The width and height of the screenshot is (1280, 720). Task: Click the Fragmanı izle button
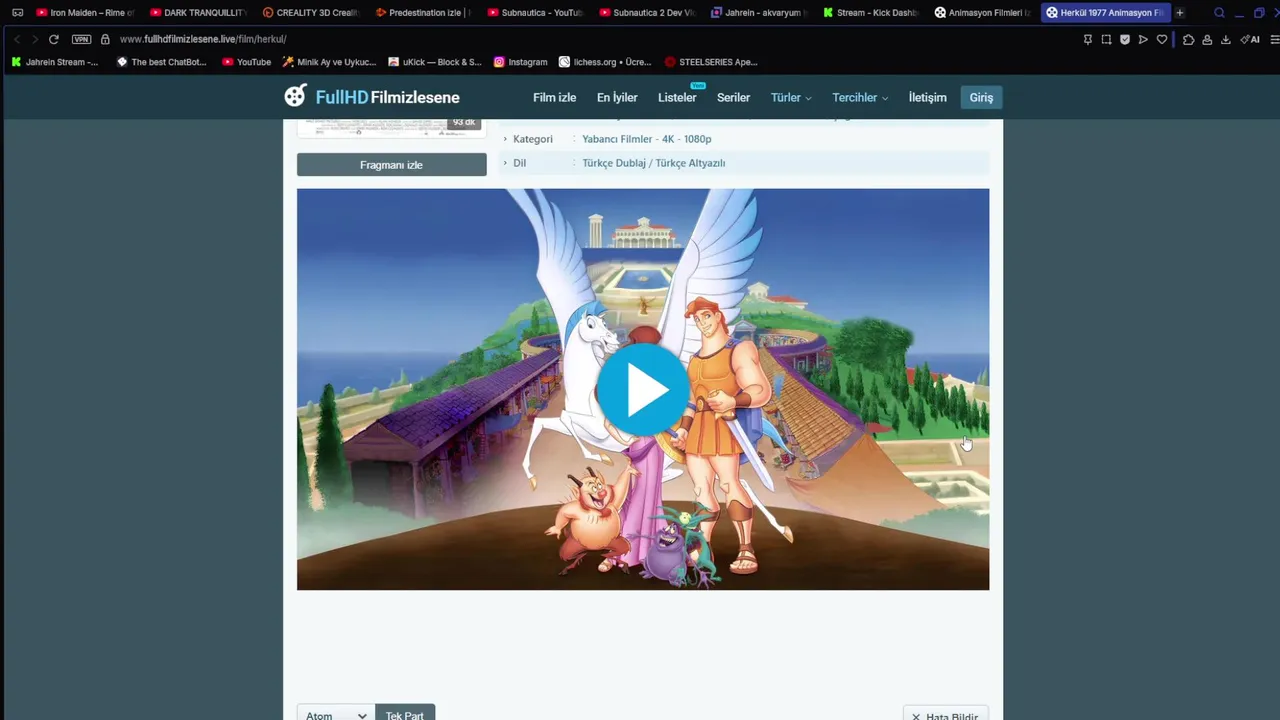(391, 164)
